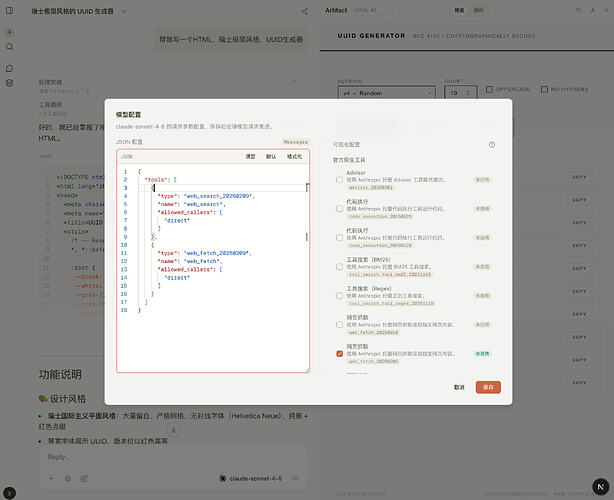Toggle UPPERCASE checkbox in artifact preview
This screenshot has width=614, height=500.
point(489,90)
